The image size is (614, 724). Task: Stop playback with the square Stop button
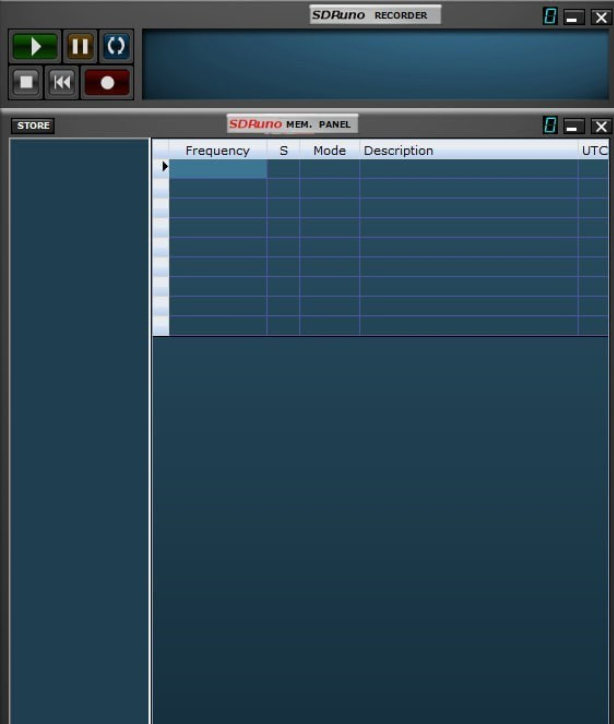[26, 82]
